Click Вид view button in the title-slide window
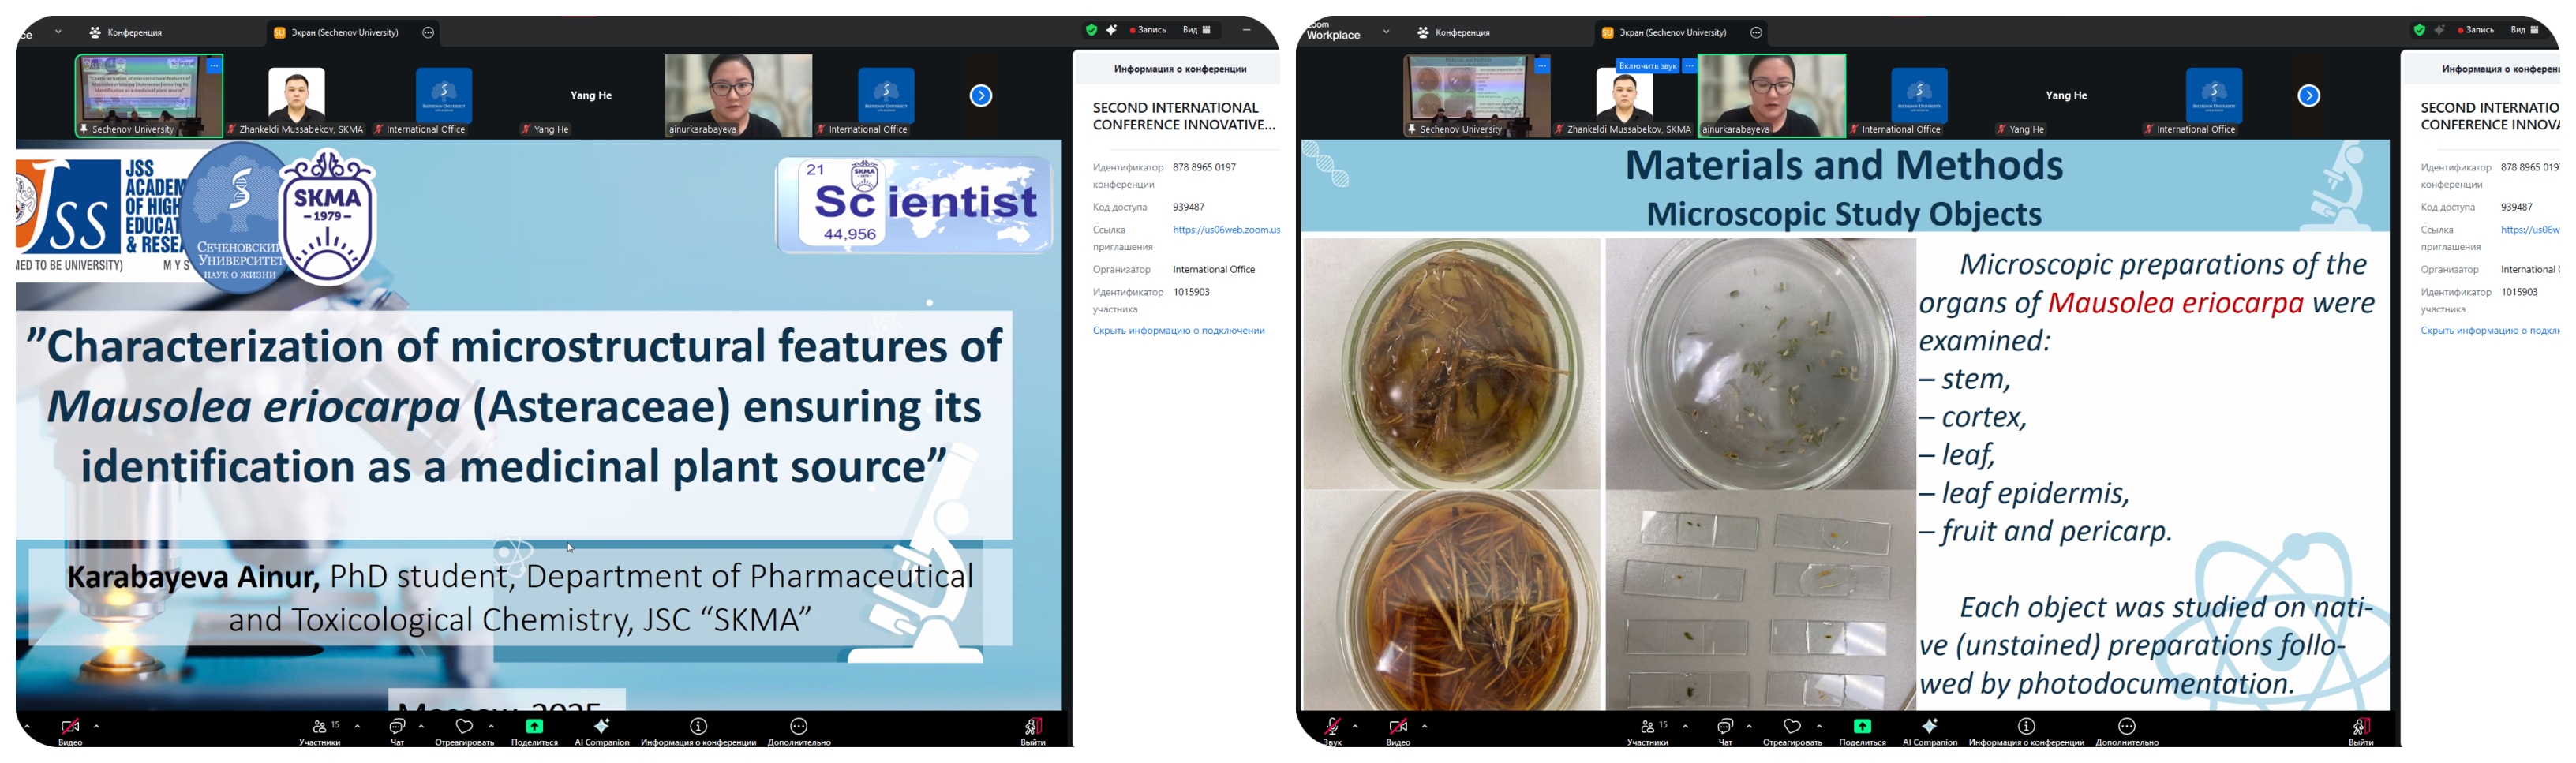The image size is (2576, 763). pos(1196,30)
